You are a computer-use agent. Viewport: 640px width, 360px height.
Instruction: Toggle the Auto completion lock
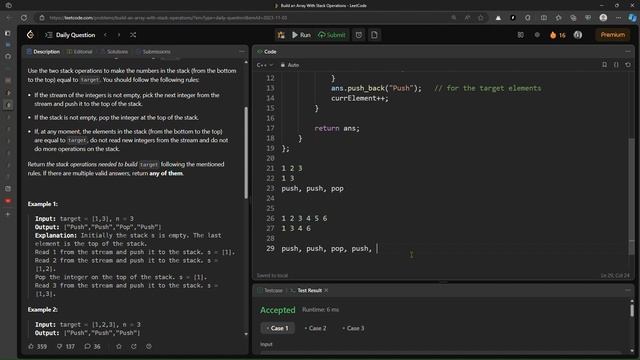tap(290, 65)
